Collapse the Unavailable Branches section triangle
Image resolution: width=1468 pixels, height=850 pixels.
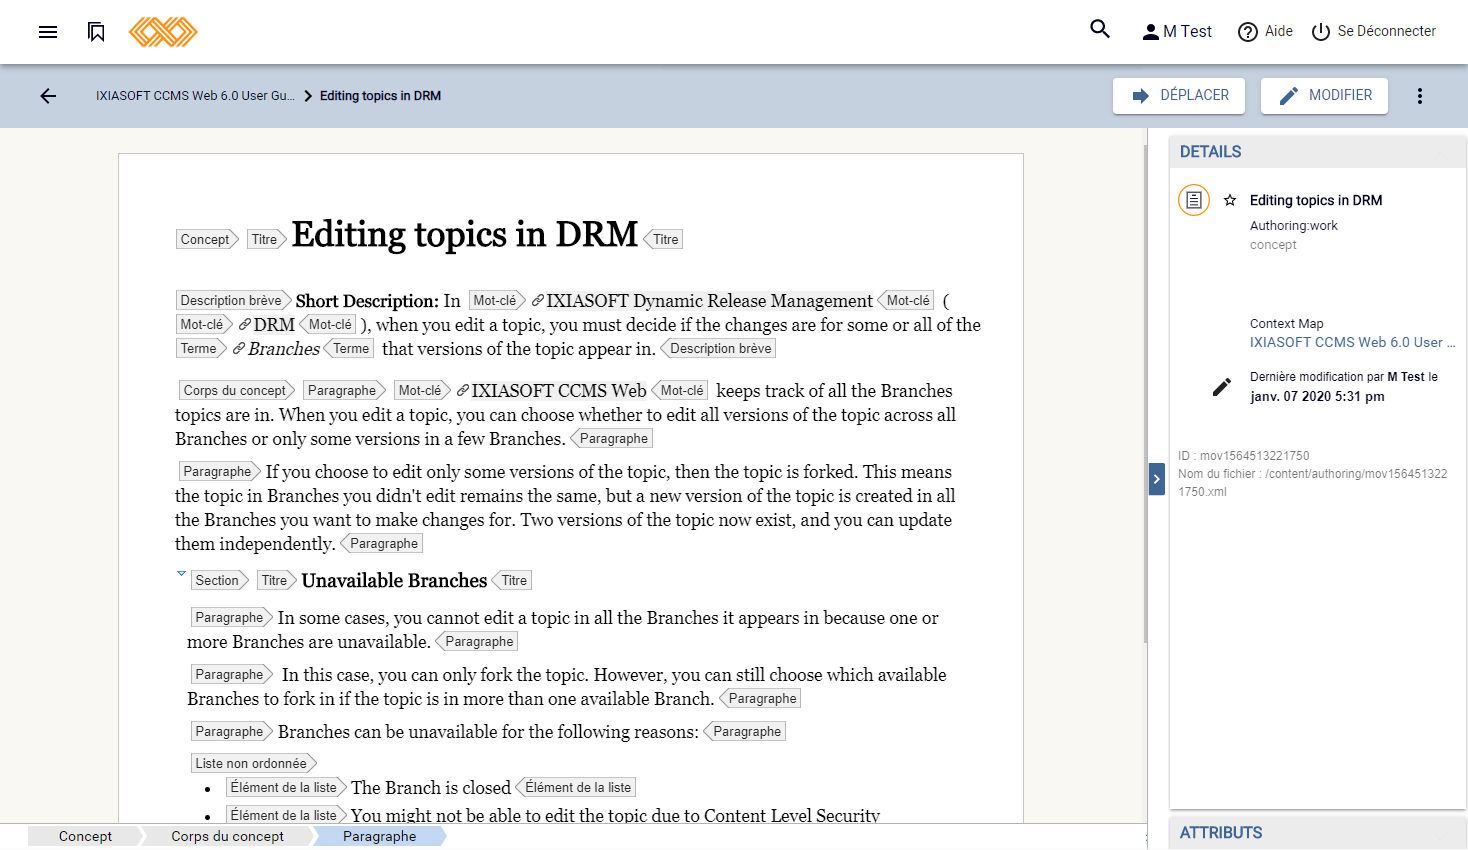point(181,574)
